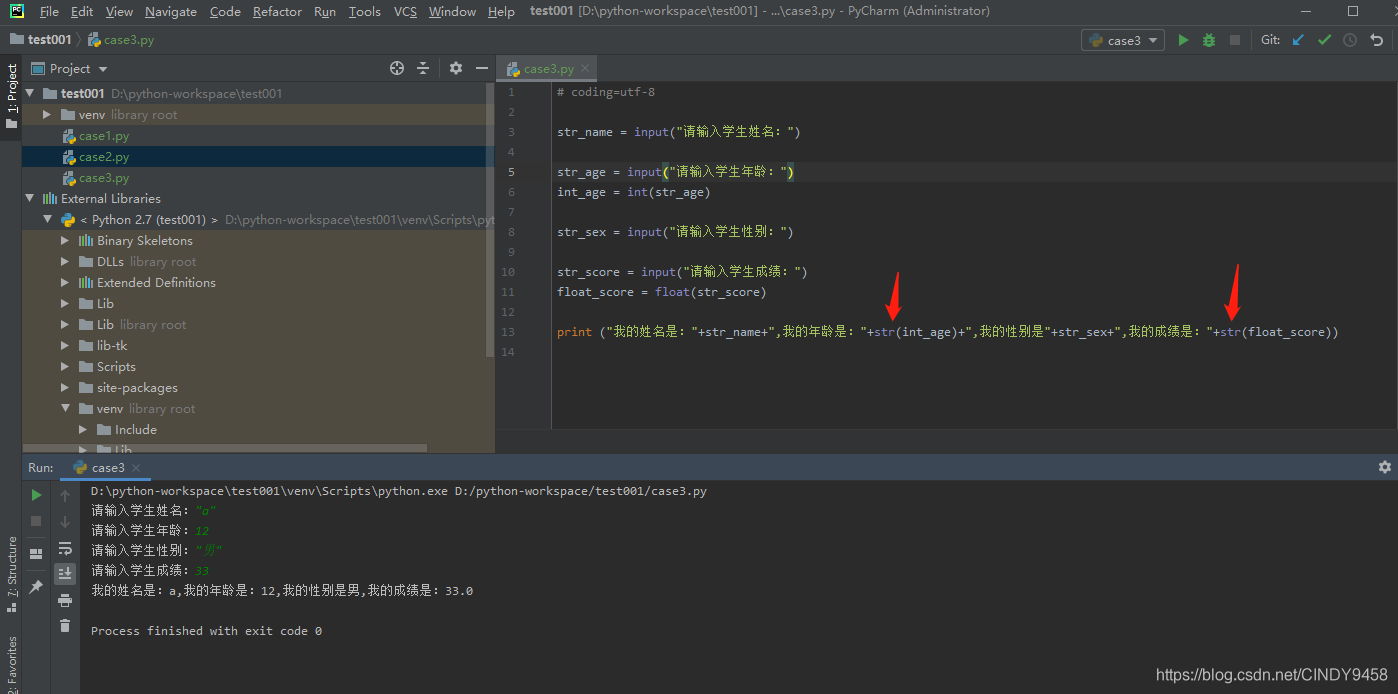Screen dimensions: 1398x694
Task: Click the Project panel horizontal scrollbar
Action: pos(225,449)
